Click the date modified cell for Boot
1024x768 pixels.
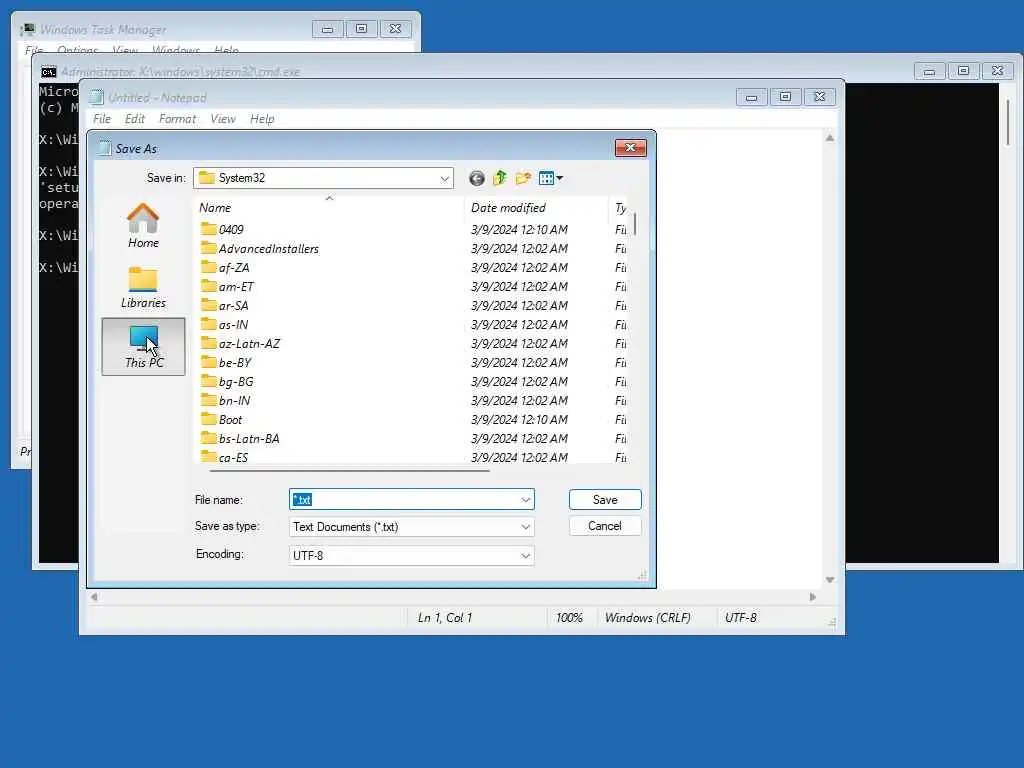coord(519,419)
